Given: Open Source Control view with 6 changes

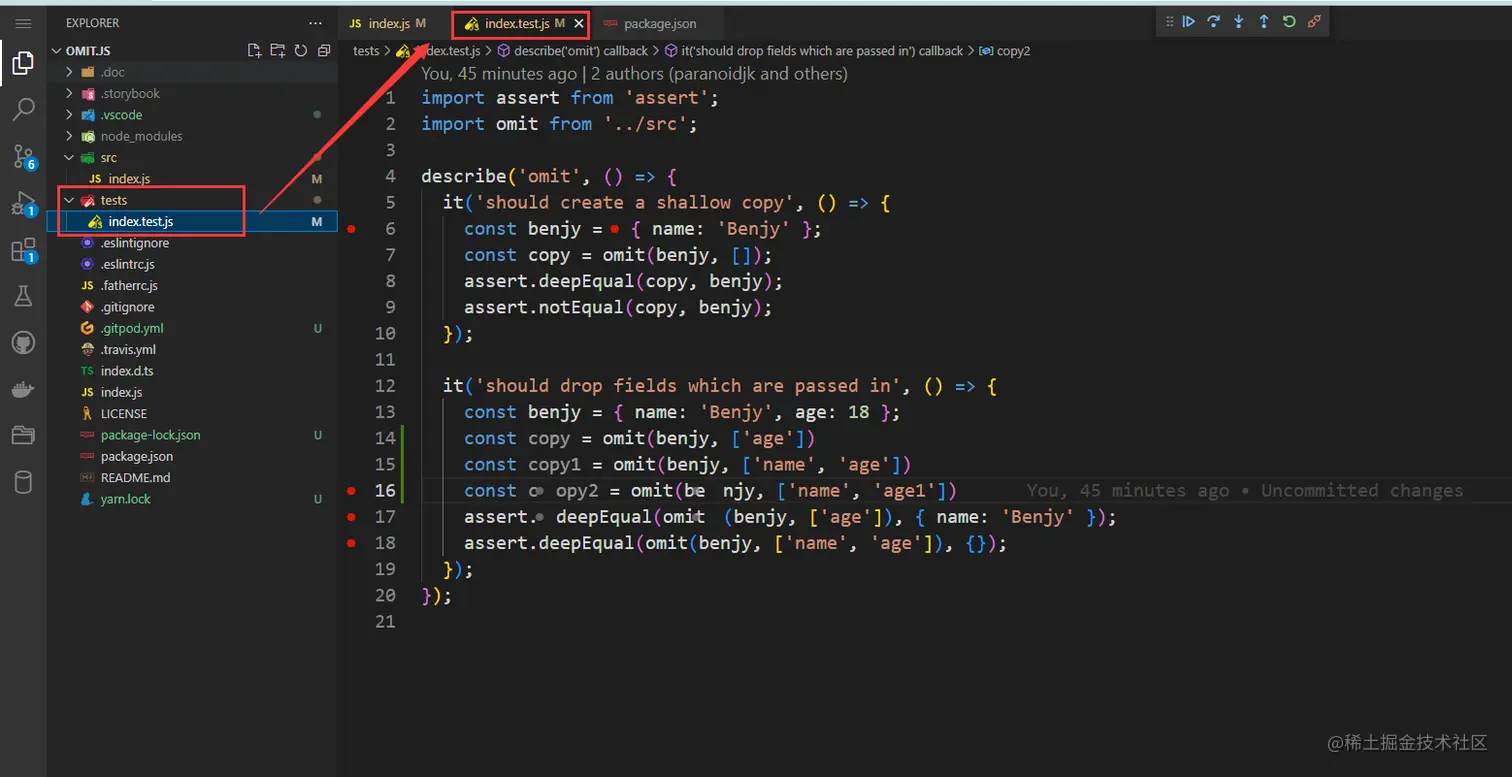Looking at the screenshot, I should click(23, 156).
